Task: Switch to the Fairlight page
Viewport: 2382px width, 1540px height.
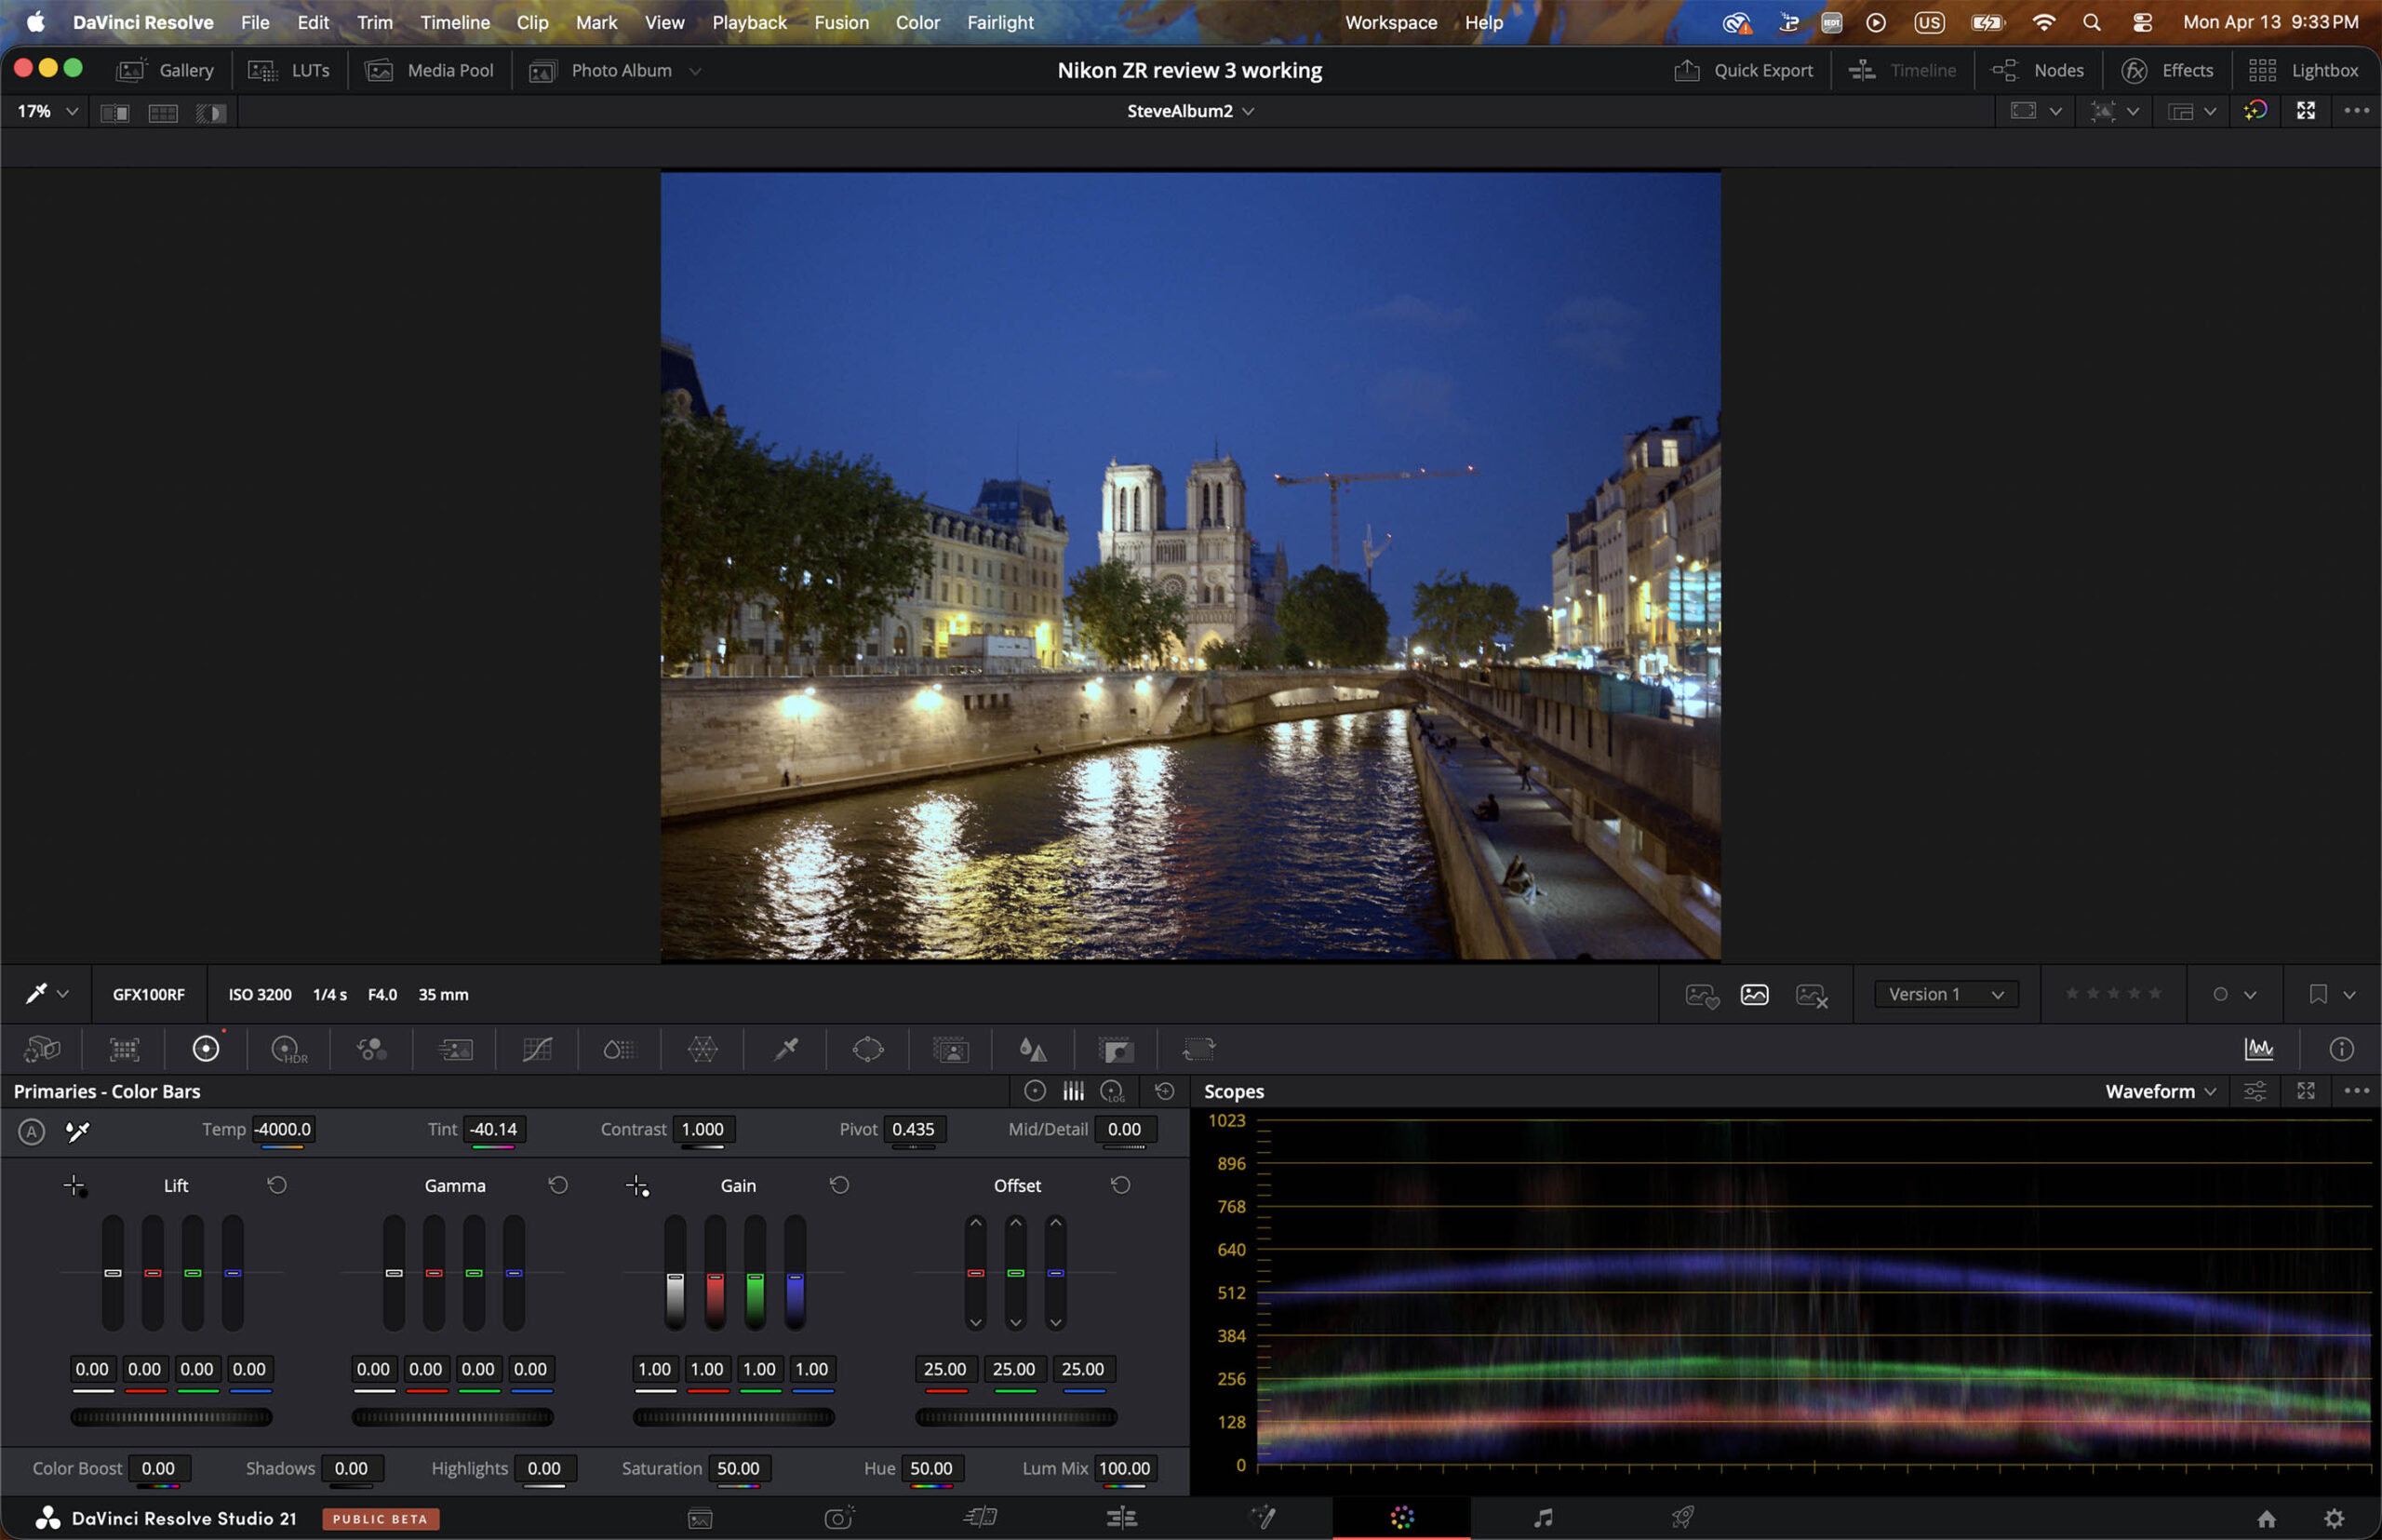Action: pos(1543,1517)
